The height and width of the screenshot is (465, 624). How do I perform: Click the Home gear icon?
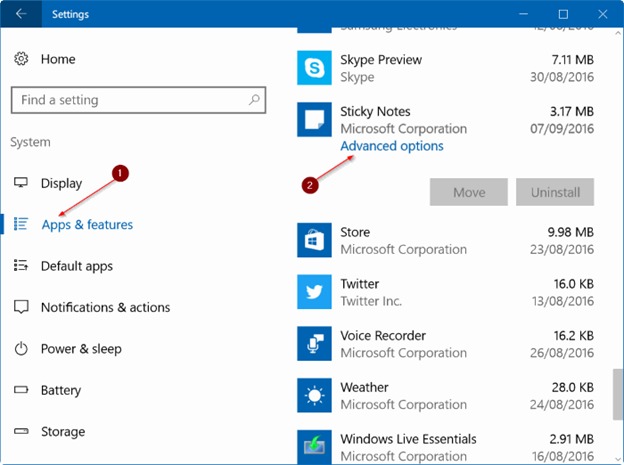(x=21, y=59)
